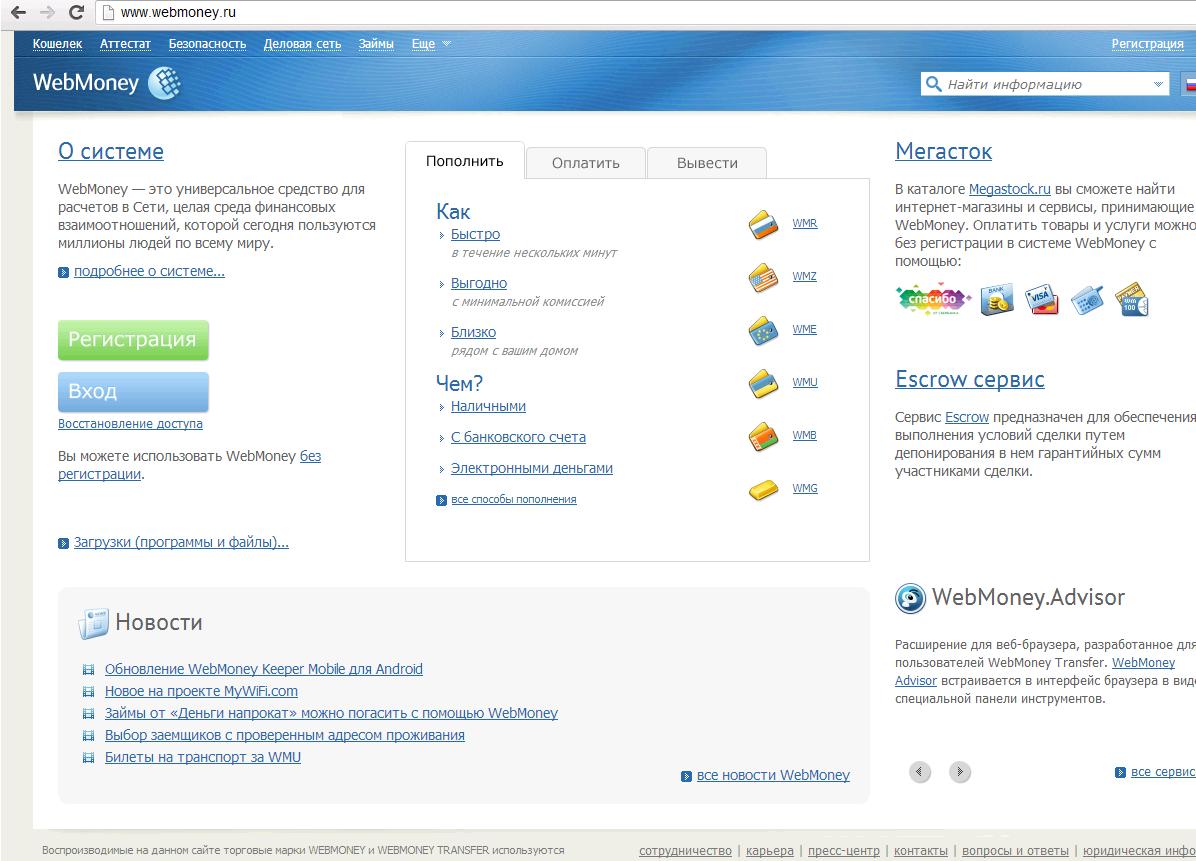The image size is (1196, 861).
Task: Click the browser forward arrow
Action: point(47,12)
